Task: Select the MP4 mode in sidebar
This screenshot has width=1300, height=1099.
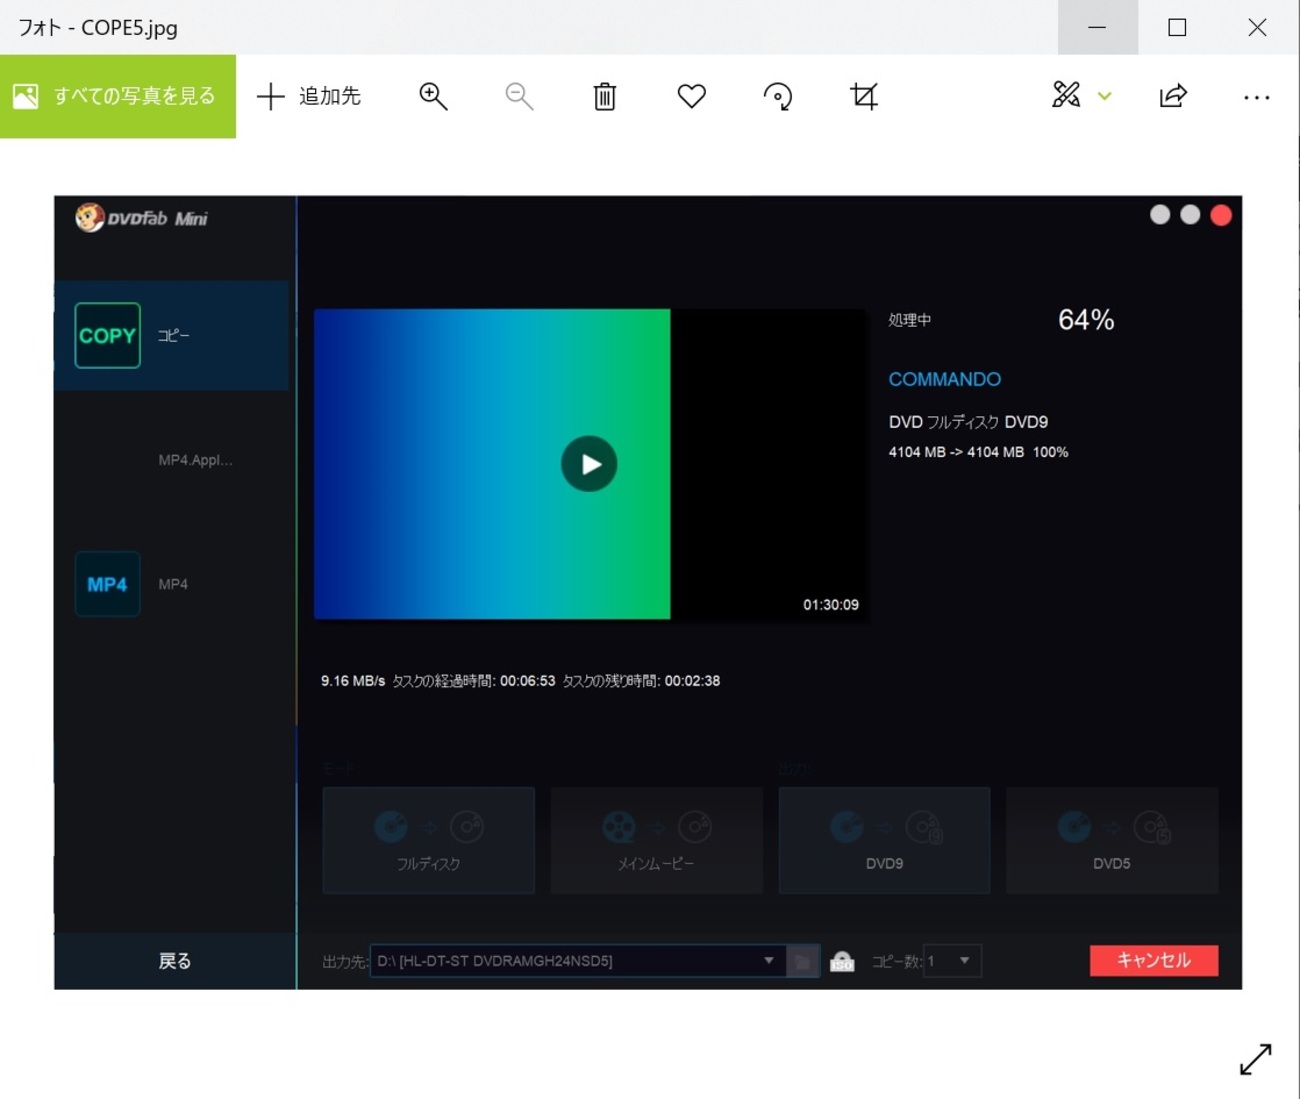Action: [108, 584]
